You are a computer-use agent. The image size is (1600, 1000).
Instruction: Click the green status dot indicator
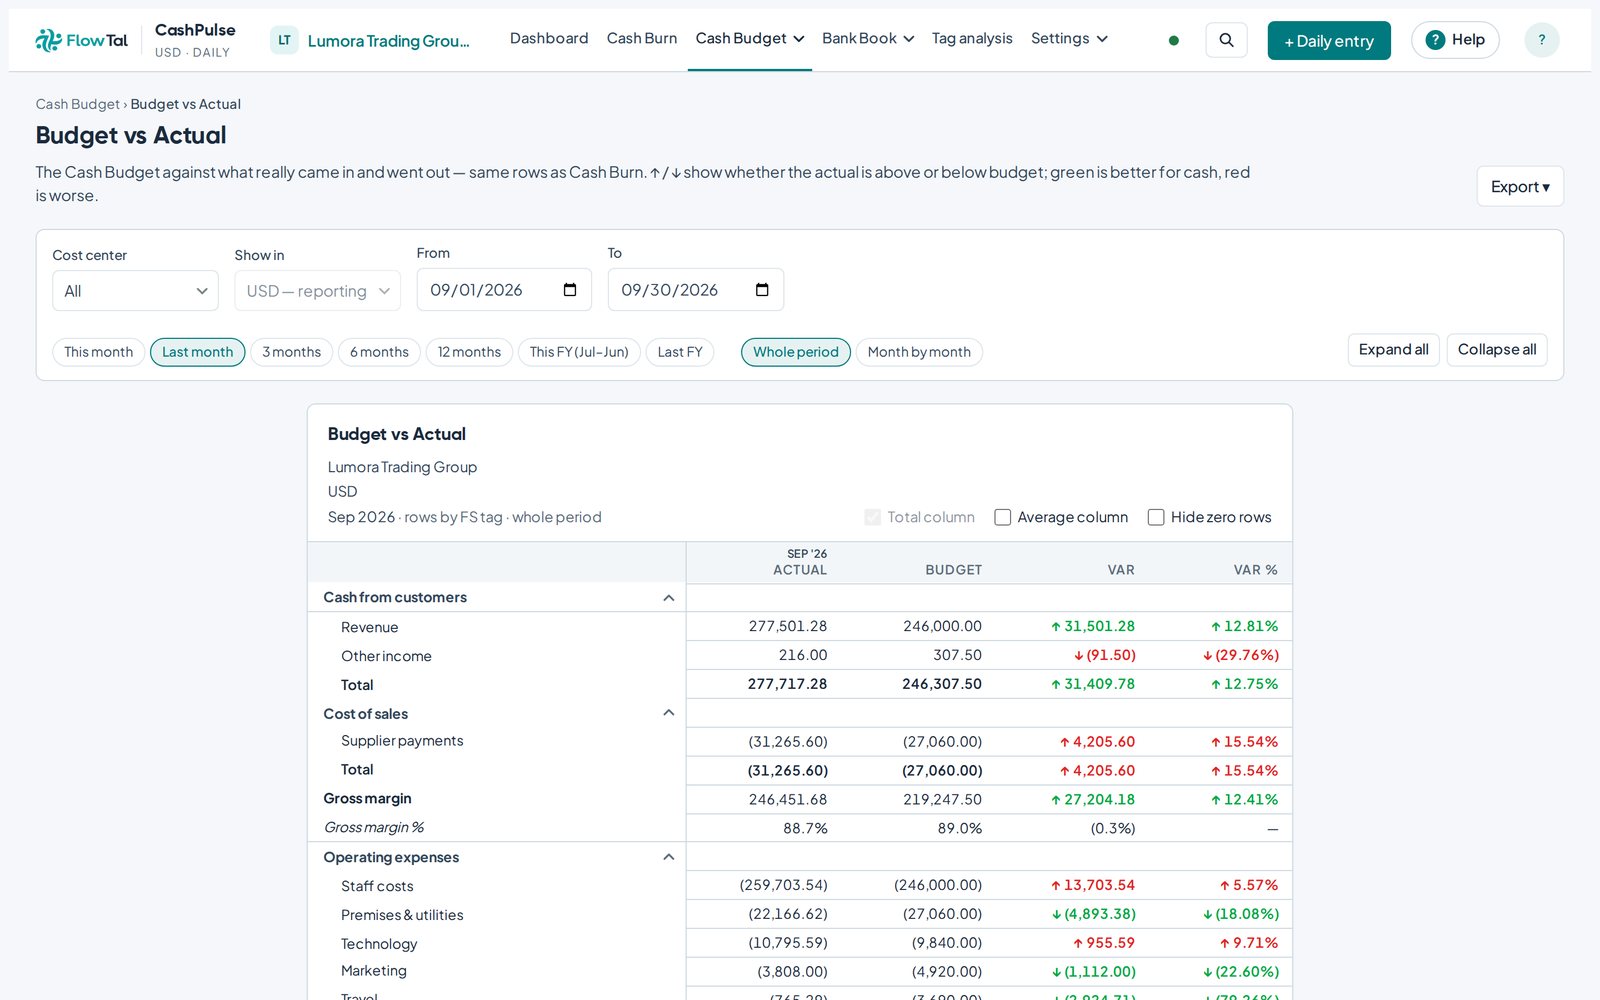(1174, 41)
